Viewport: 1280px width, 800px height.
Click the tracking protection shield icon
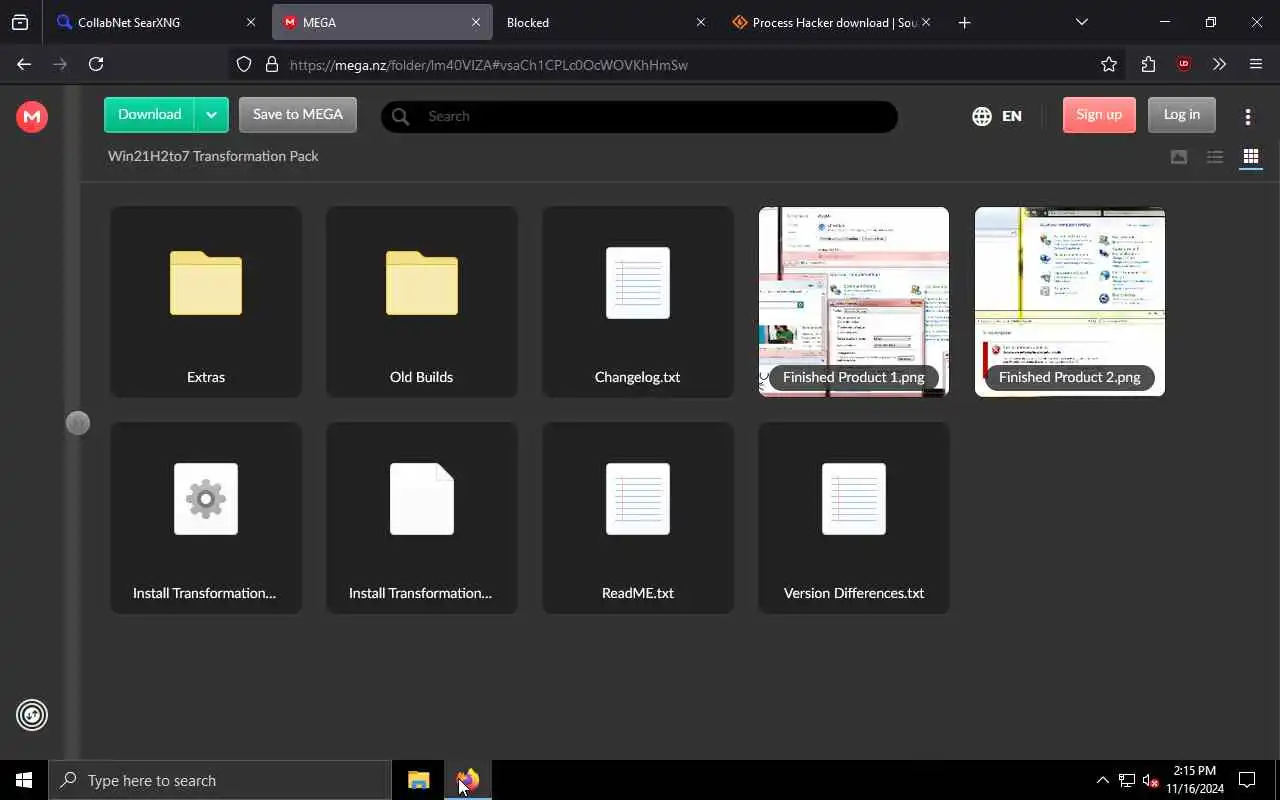tap(244, 64)
